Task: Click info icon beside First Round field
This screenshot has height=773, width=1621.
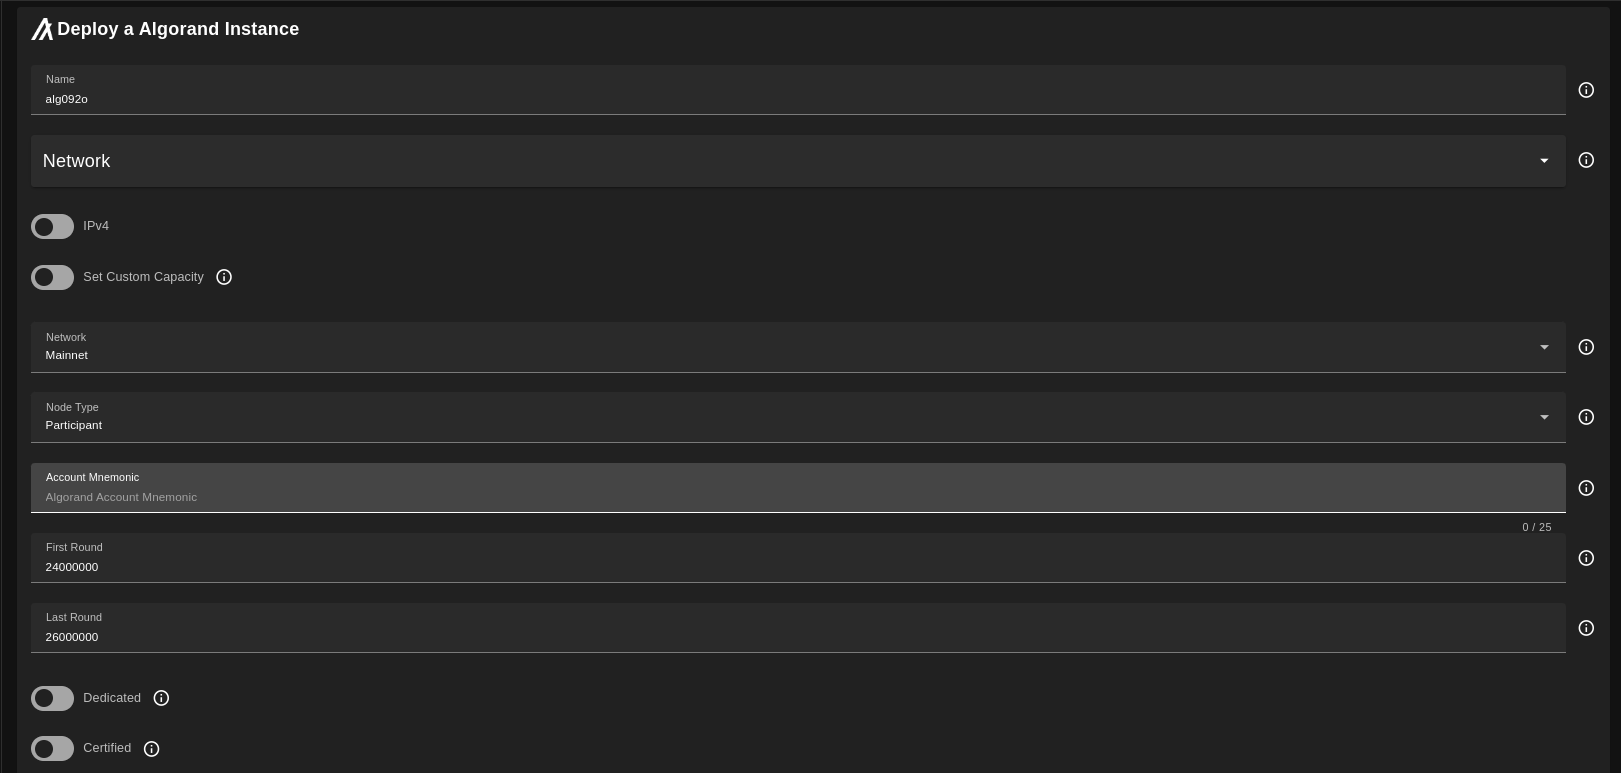Action: [x=1586, y=558]
